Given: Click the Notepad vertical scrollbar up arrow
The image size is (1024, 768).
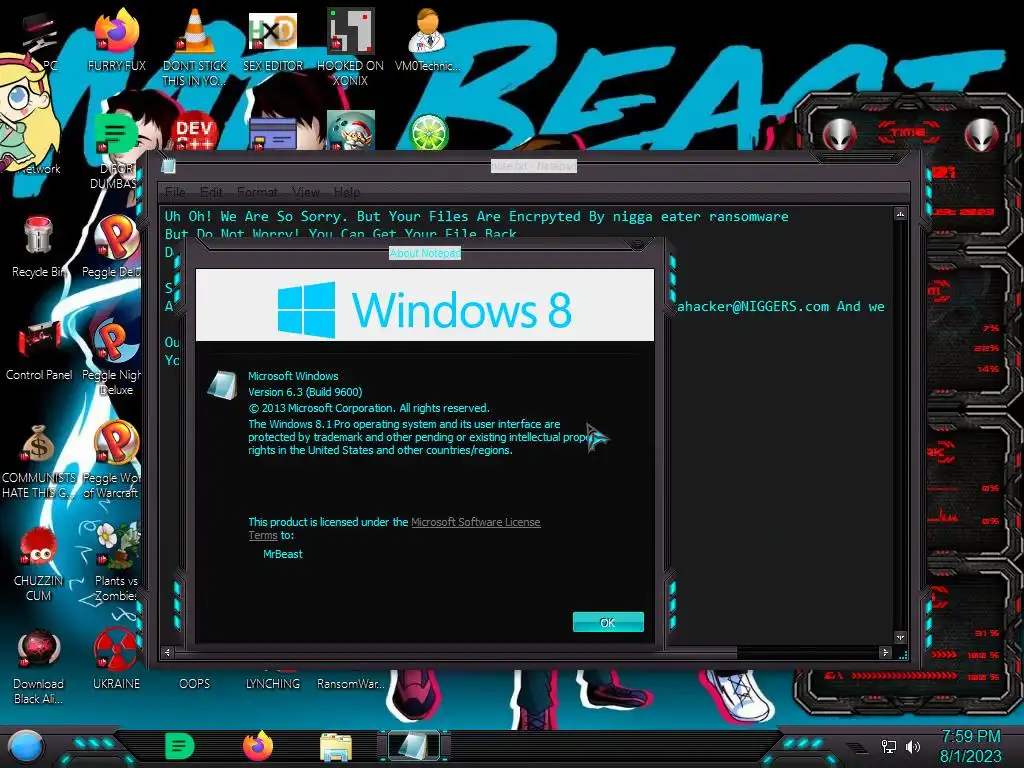Looking at the screenshot, I should coord(900,214).
